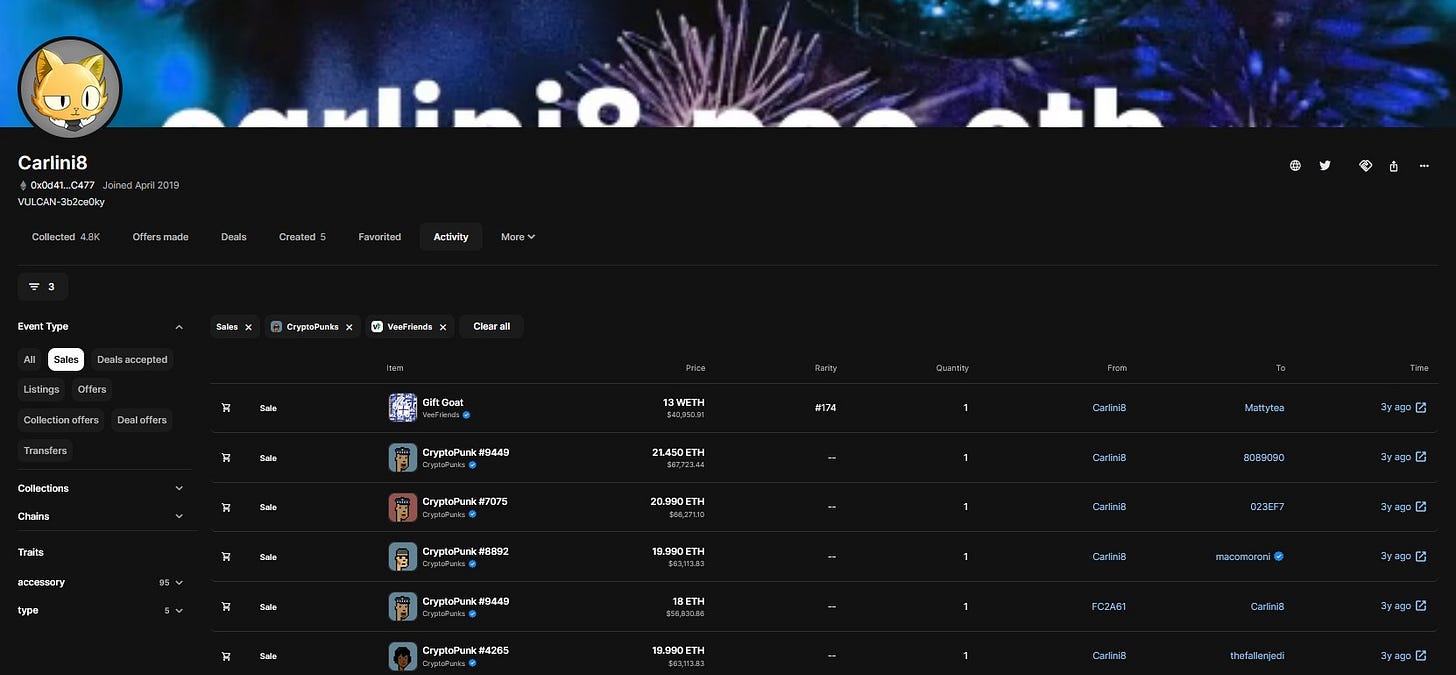Toggle the Collection offers event filter
The image size is (1456, 675).
(61, 420)
